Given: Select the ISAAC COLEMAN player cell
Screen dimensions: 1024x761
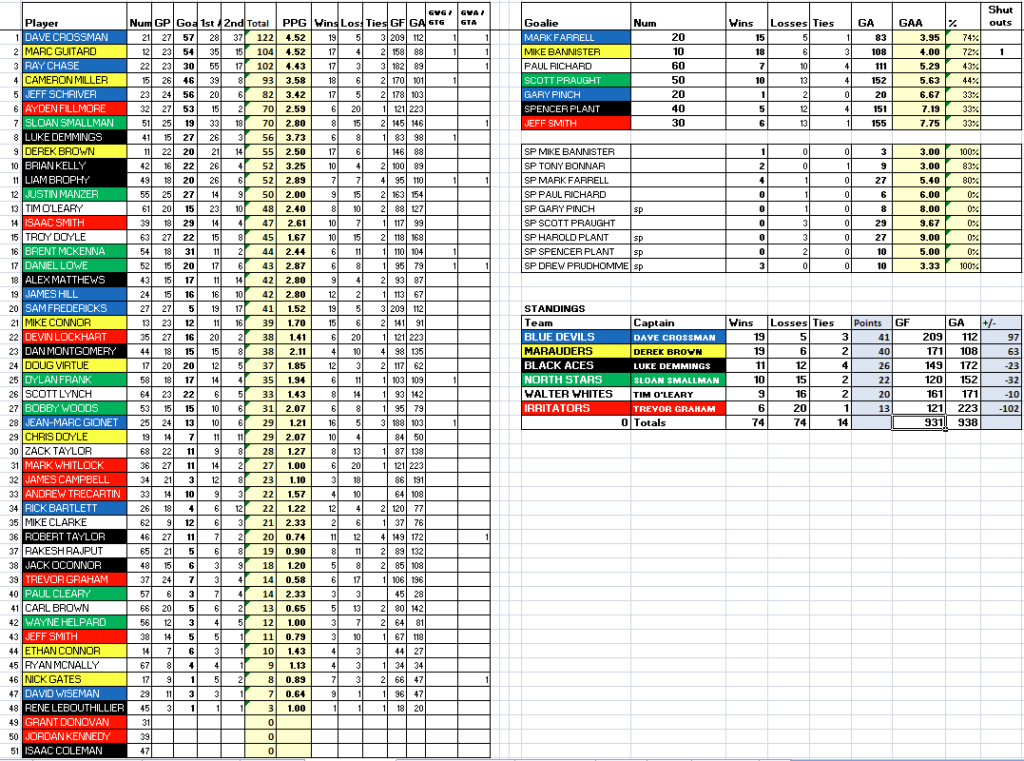Looking at the screenshot, I should (x=72, y=750).
